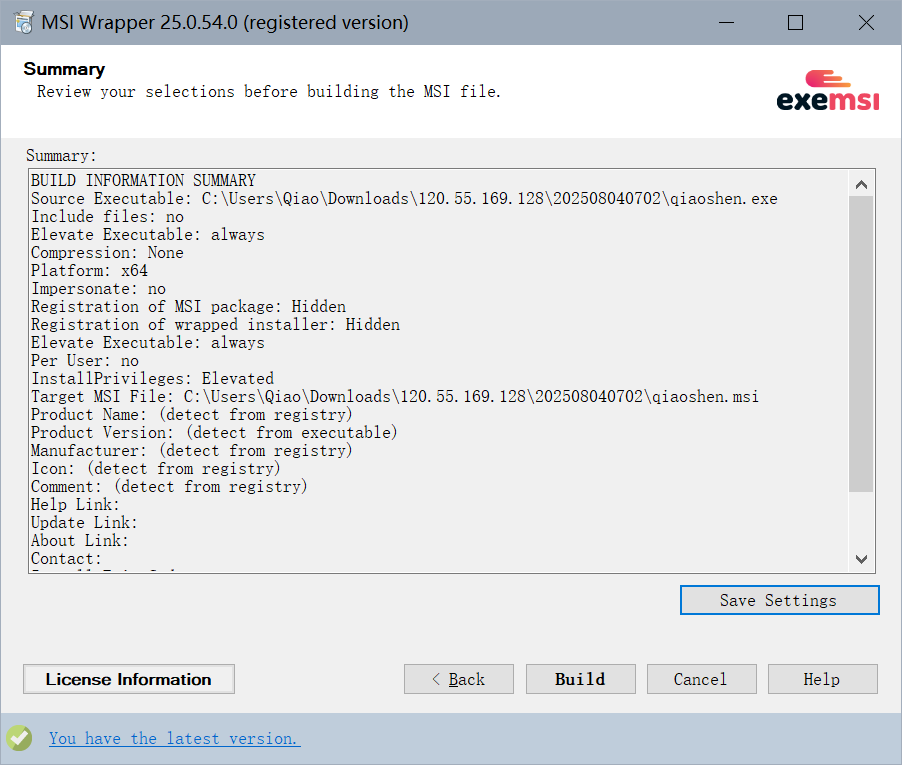Screen dimensions: 902x765
Task: Click the 'Platform: x64' summary line
Action: [89, 271]
